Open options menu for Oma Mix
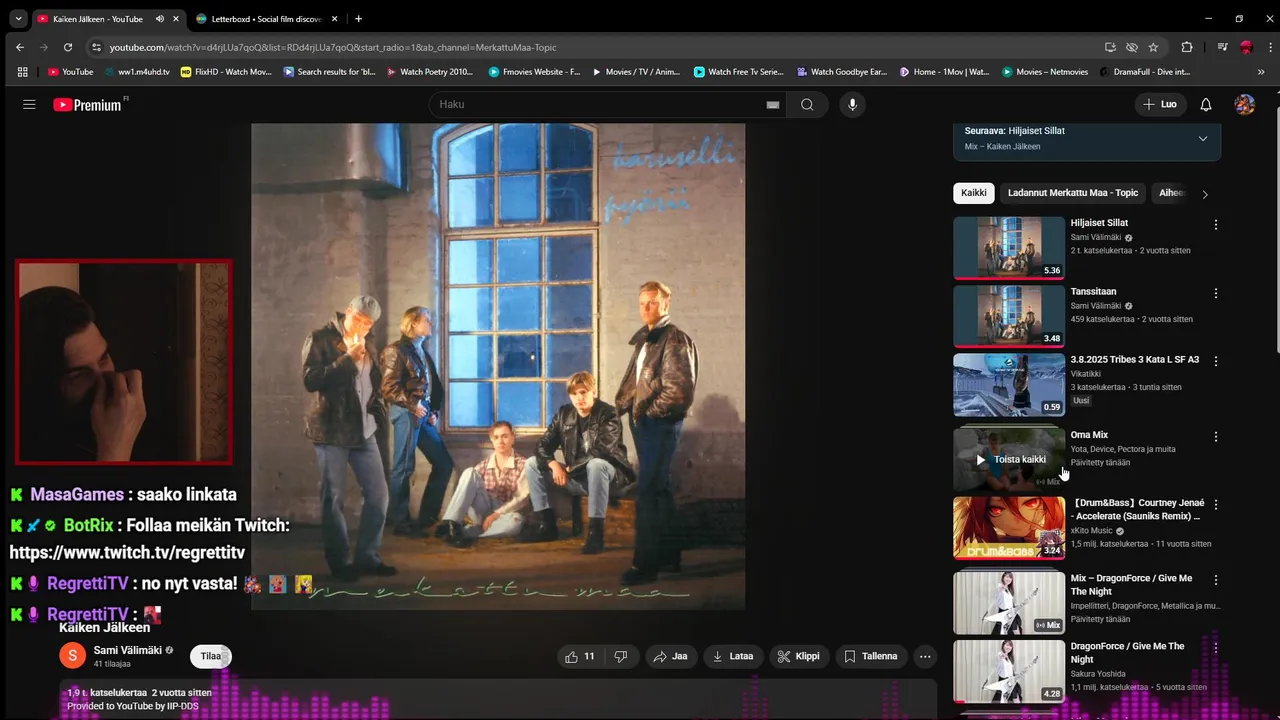 1216,437
